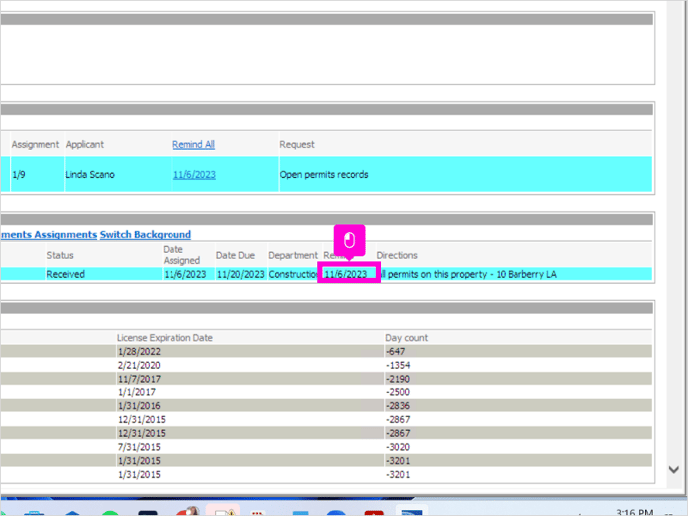
Task: Select the 1/28/2022 expiration date
Action: click(139, 352)
